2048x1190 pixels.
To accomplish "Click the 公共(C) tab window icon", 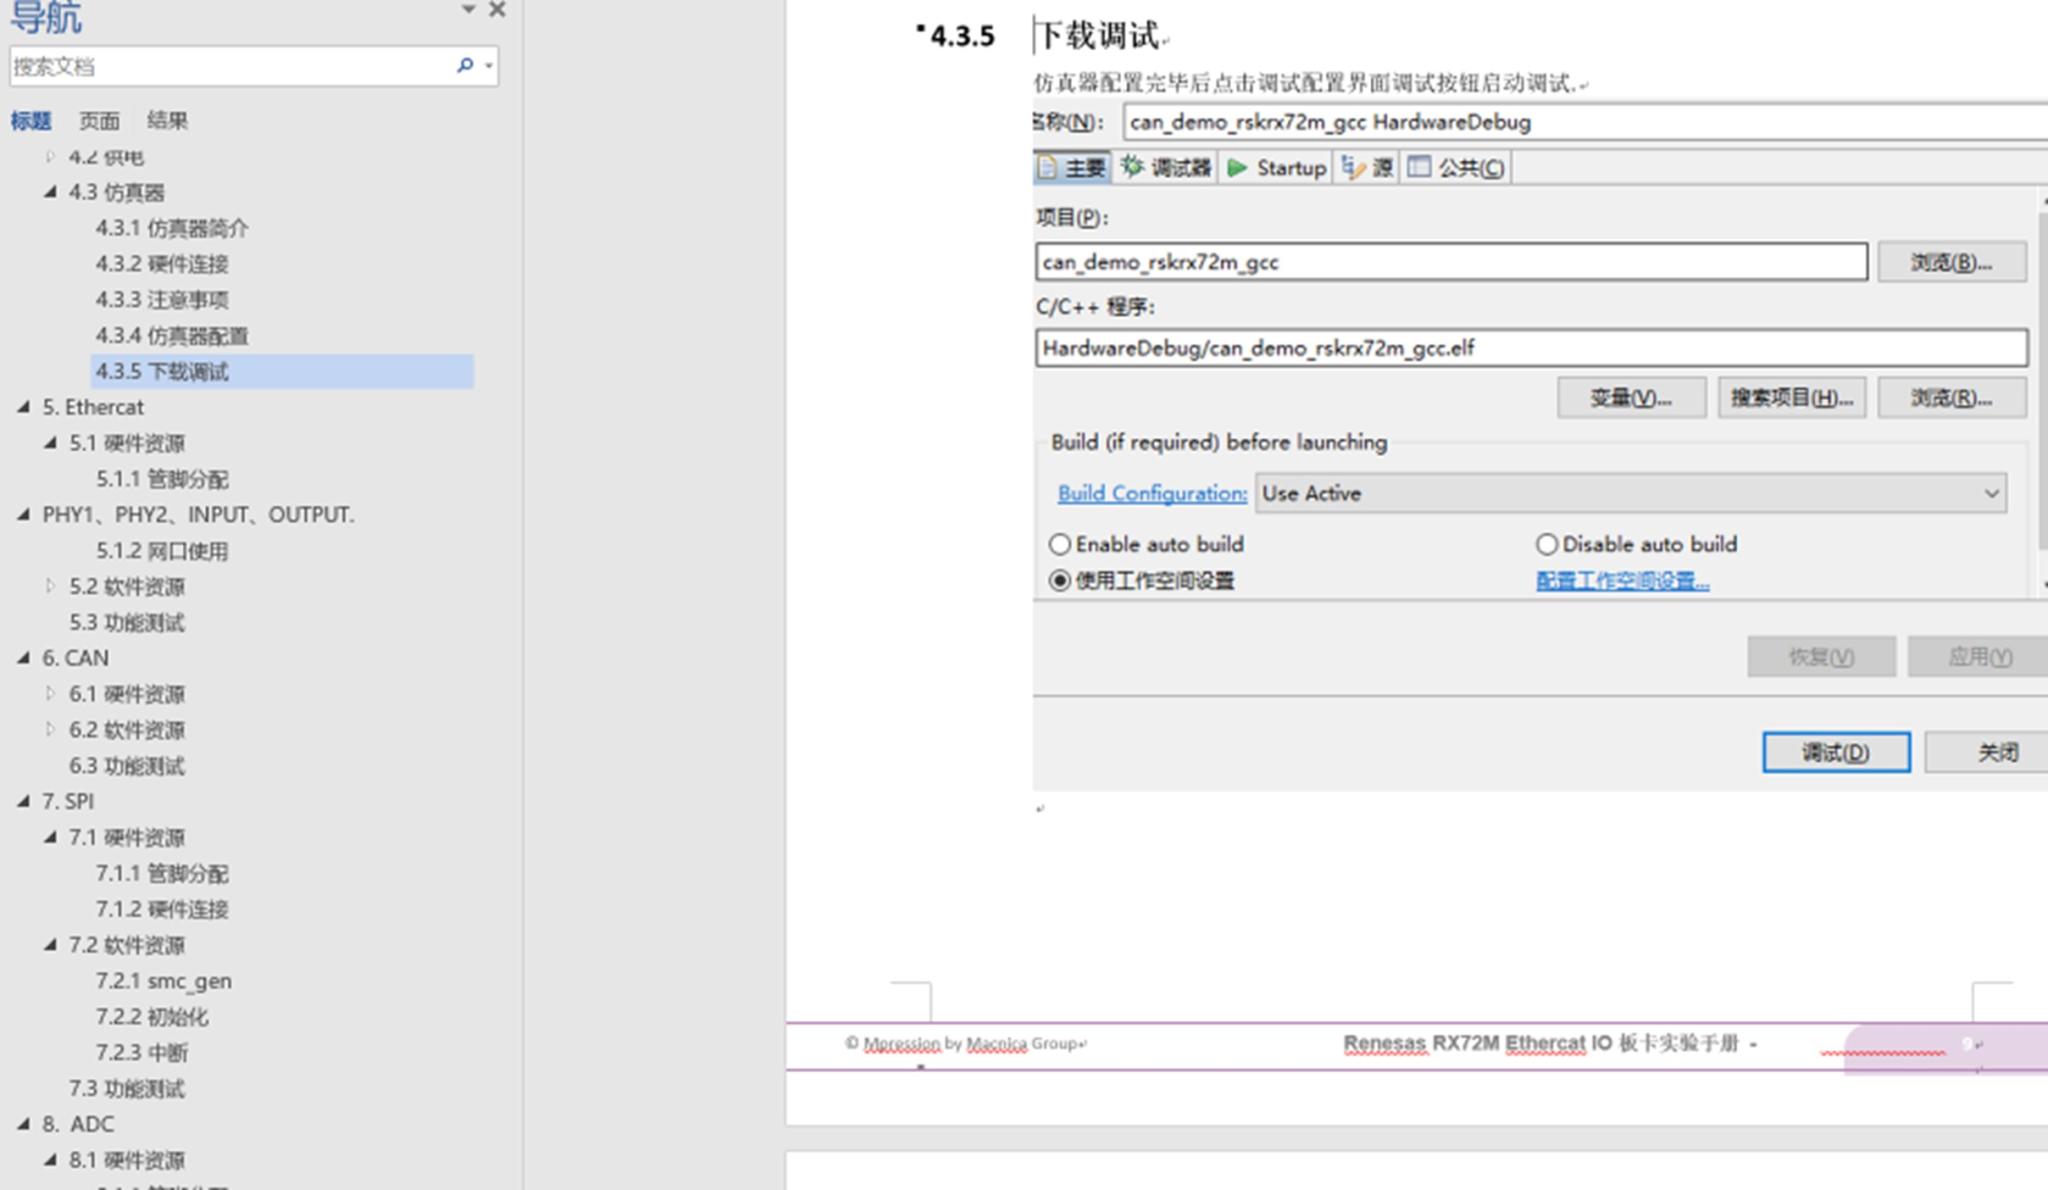I will [x=1418, y=167].
